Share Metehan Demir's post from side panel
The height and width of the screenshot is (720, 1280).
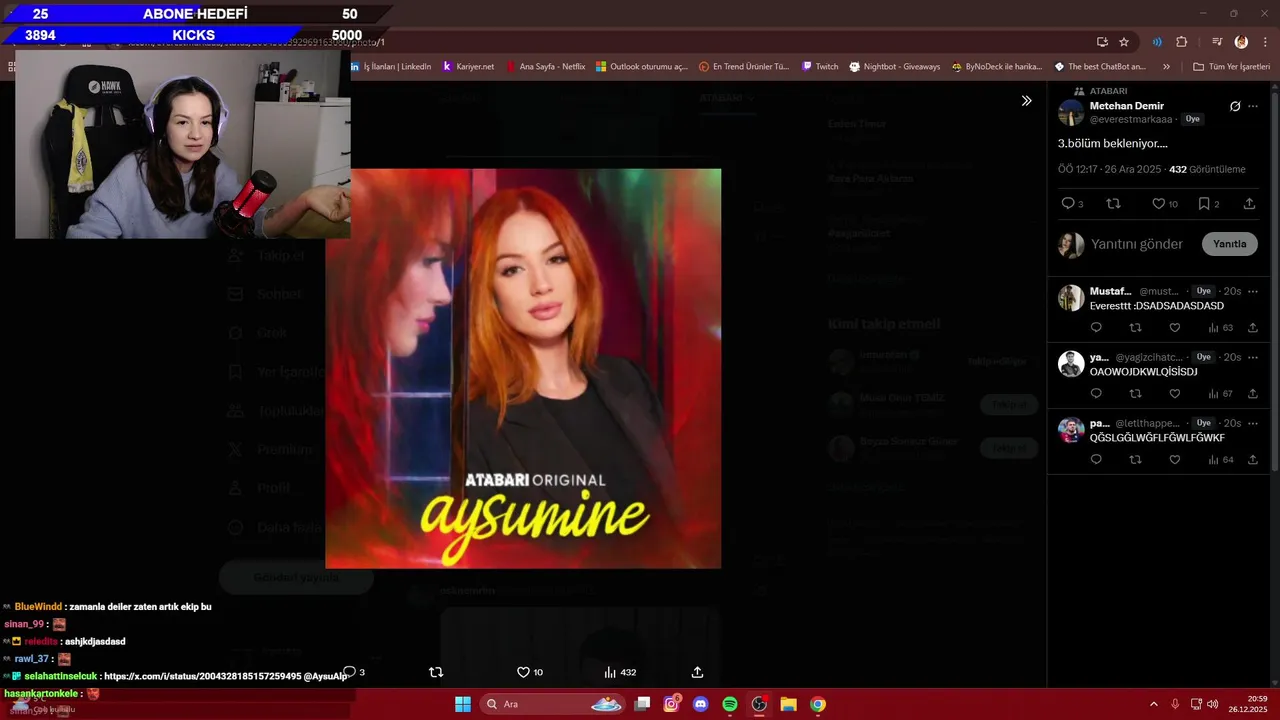1249,204
